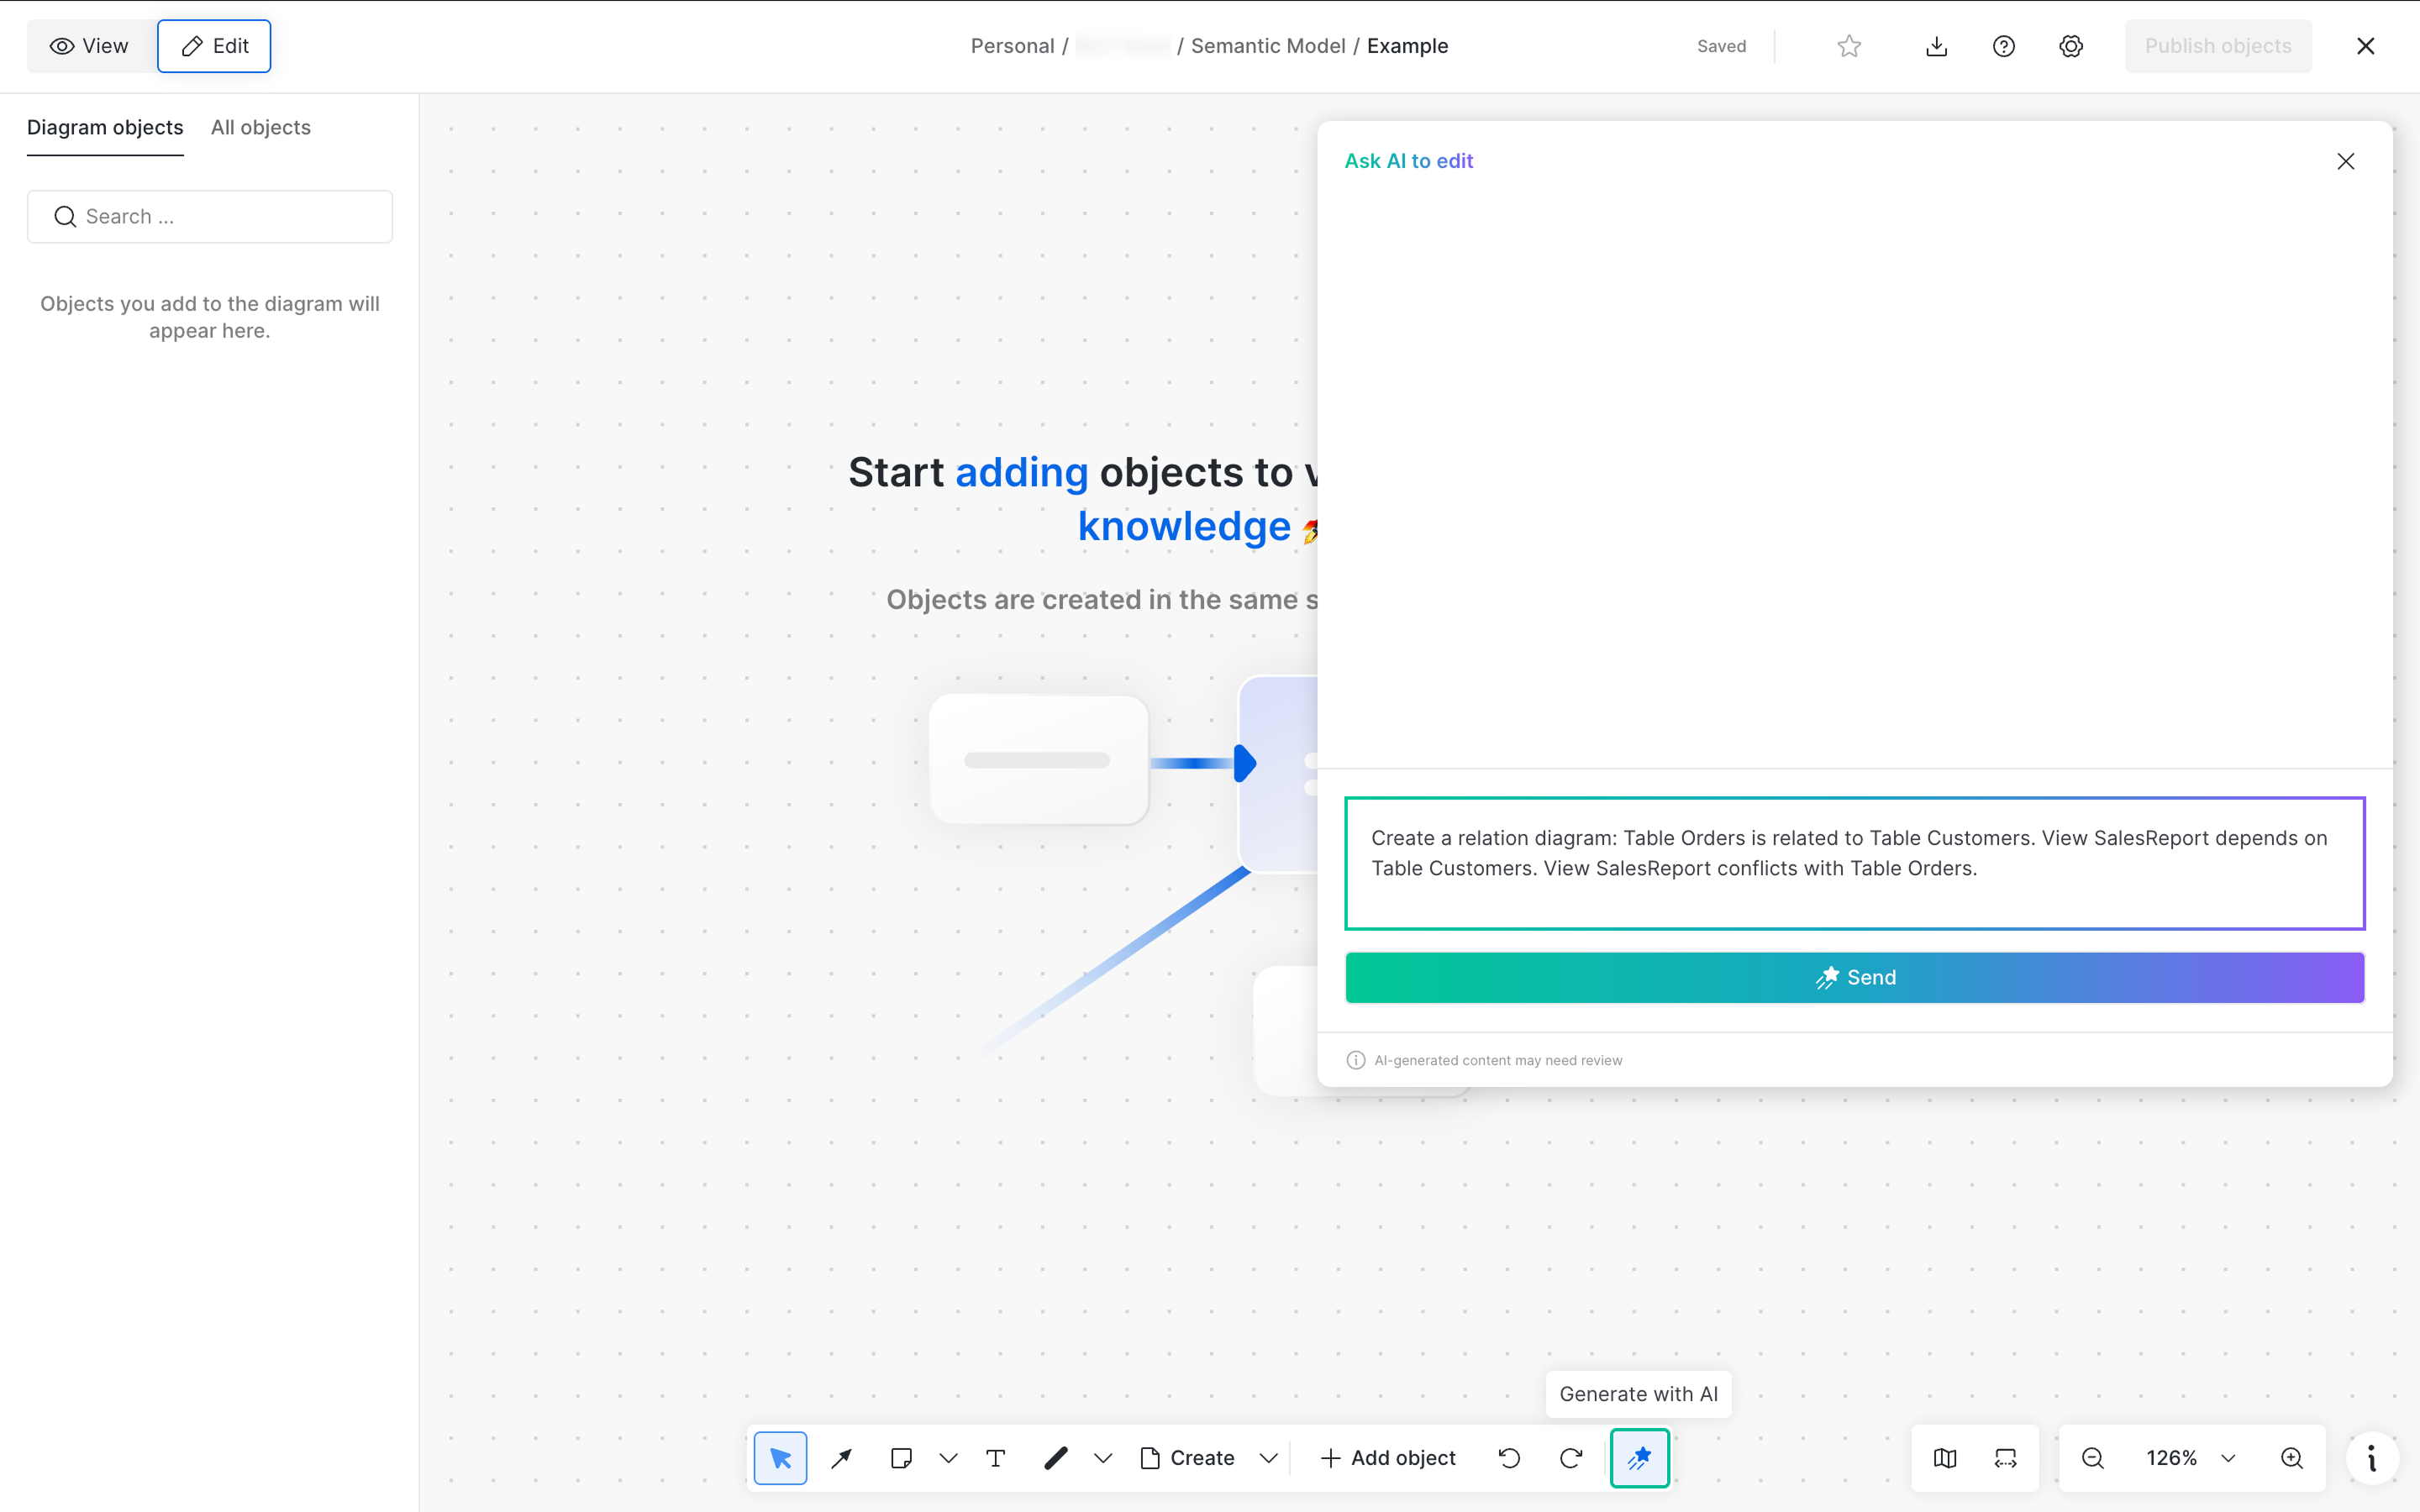Switch to View mode
The height and width of the screenshot is (1512, 2420).
(90, 46)
